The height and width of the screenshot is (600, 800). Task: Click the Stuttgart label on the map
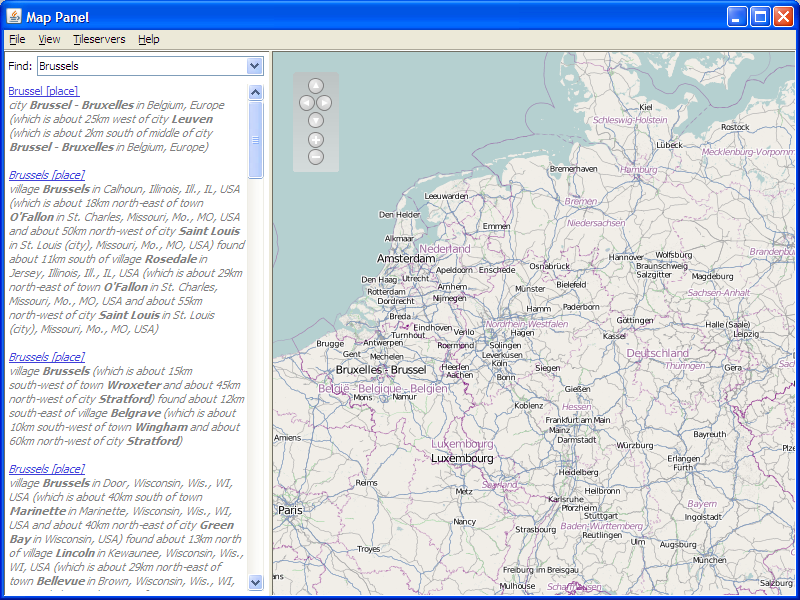coord(601,516)
